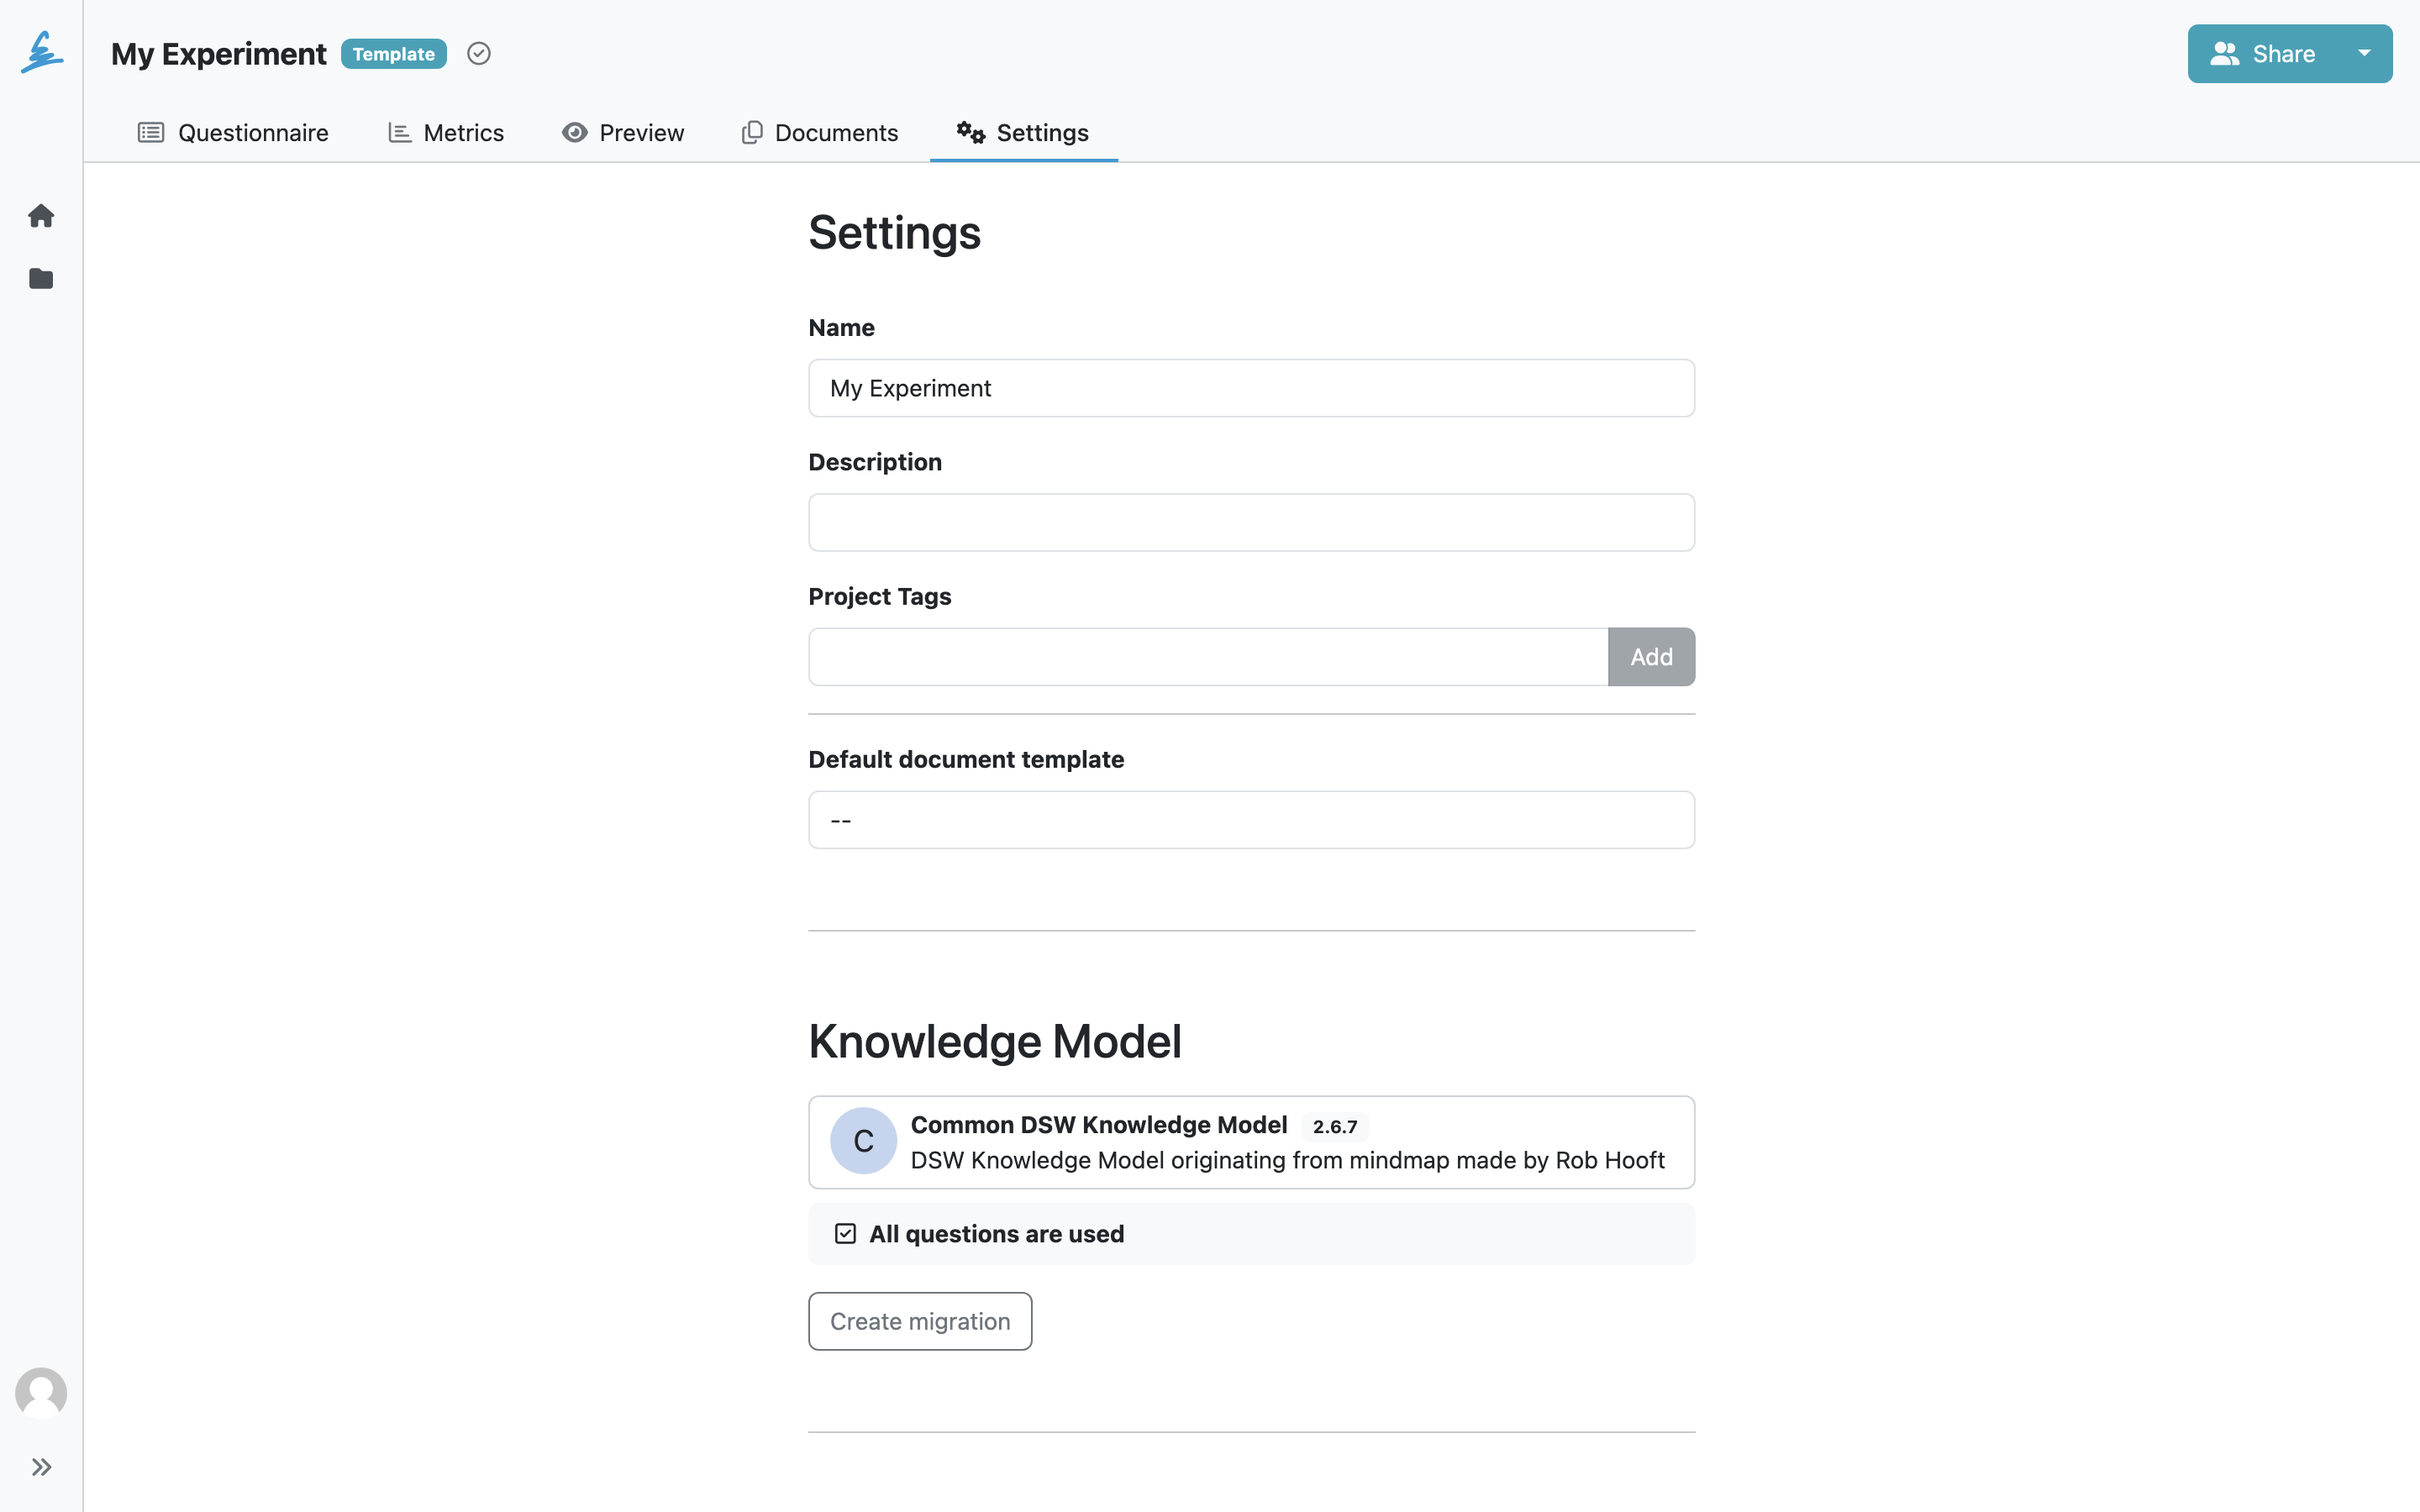The width and height of the screenshot is (2420, 1512).
Task: Click the knowledge model C avatar
Action: (x=863, y=1141)
